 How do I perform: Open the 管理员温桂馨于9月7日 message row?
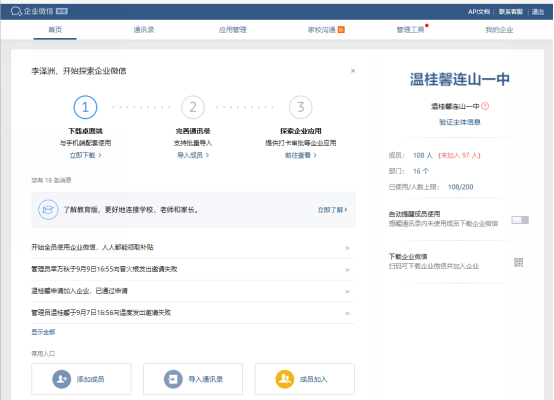point(193,313)
